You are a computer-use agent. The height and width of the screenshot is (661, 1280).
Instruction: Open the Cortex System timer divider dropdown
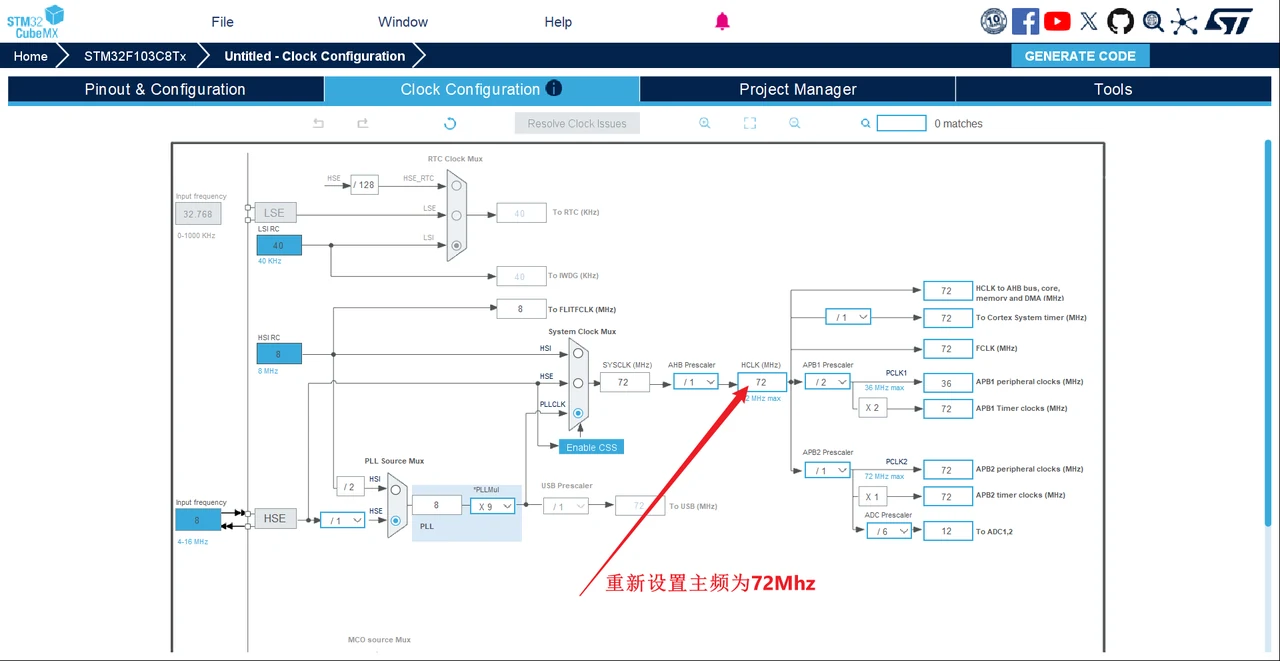pos(848,317)
